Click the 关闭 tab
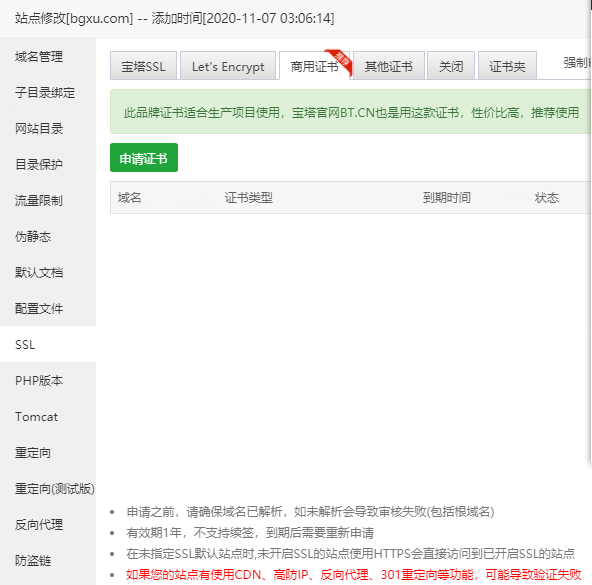The width and height of the screenshot is (592, 585). tap(451, 66)
